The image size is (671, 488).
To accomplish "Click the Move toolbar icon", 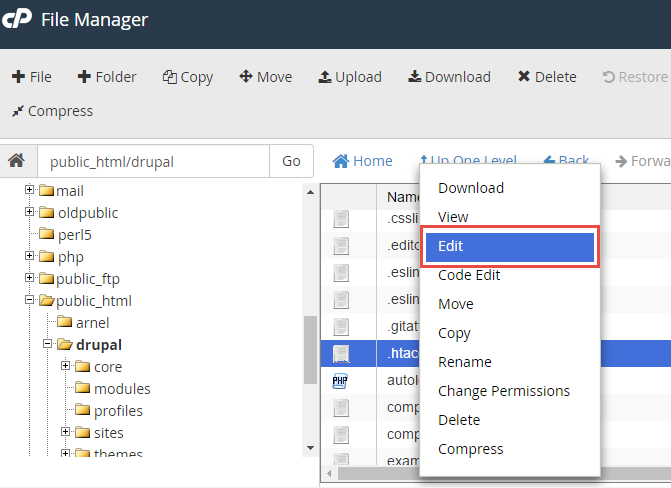I will tap(246, 77).
